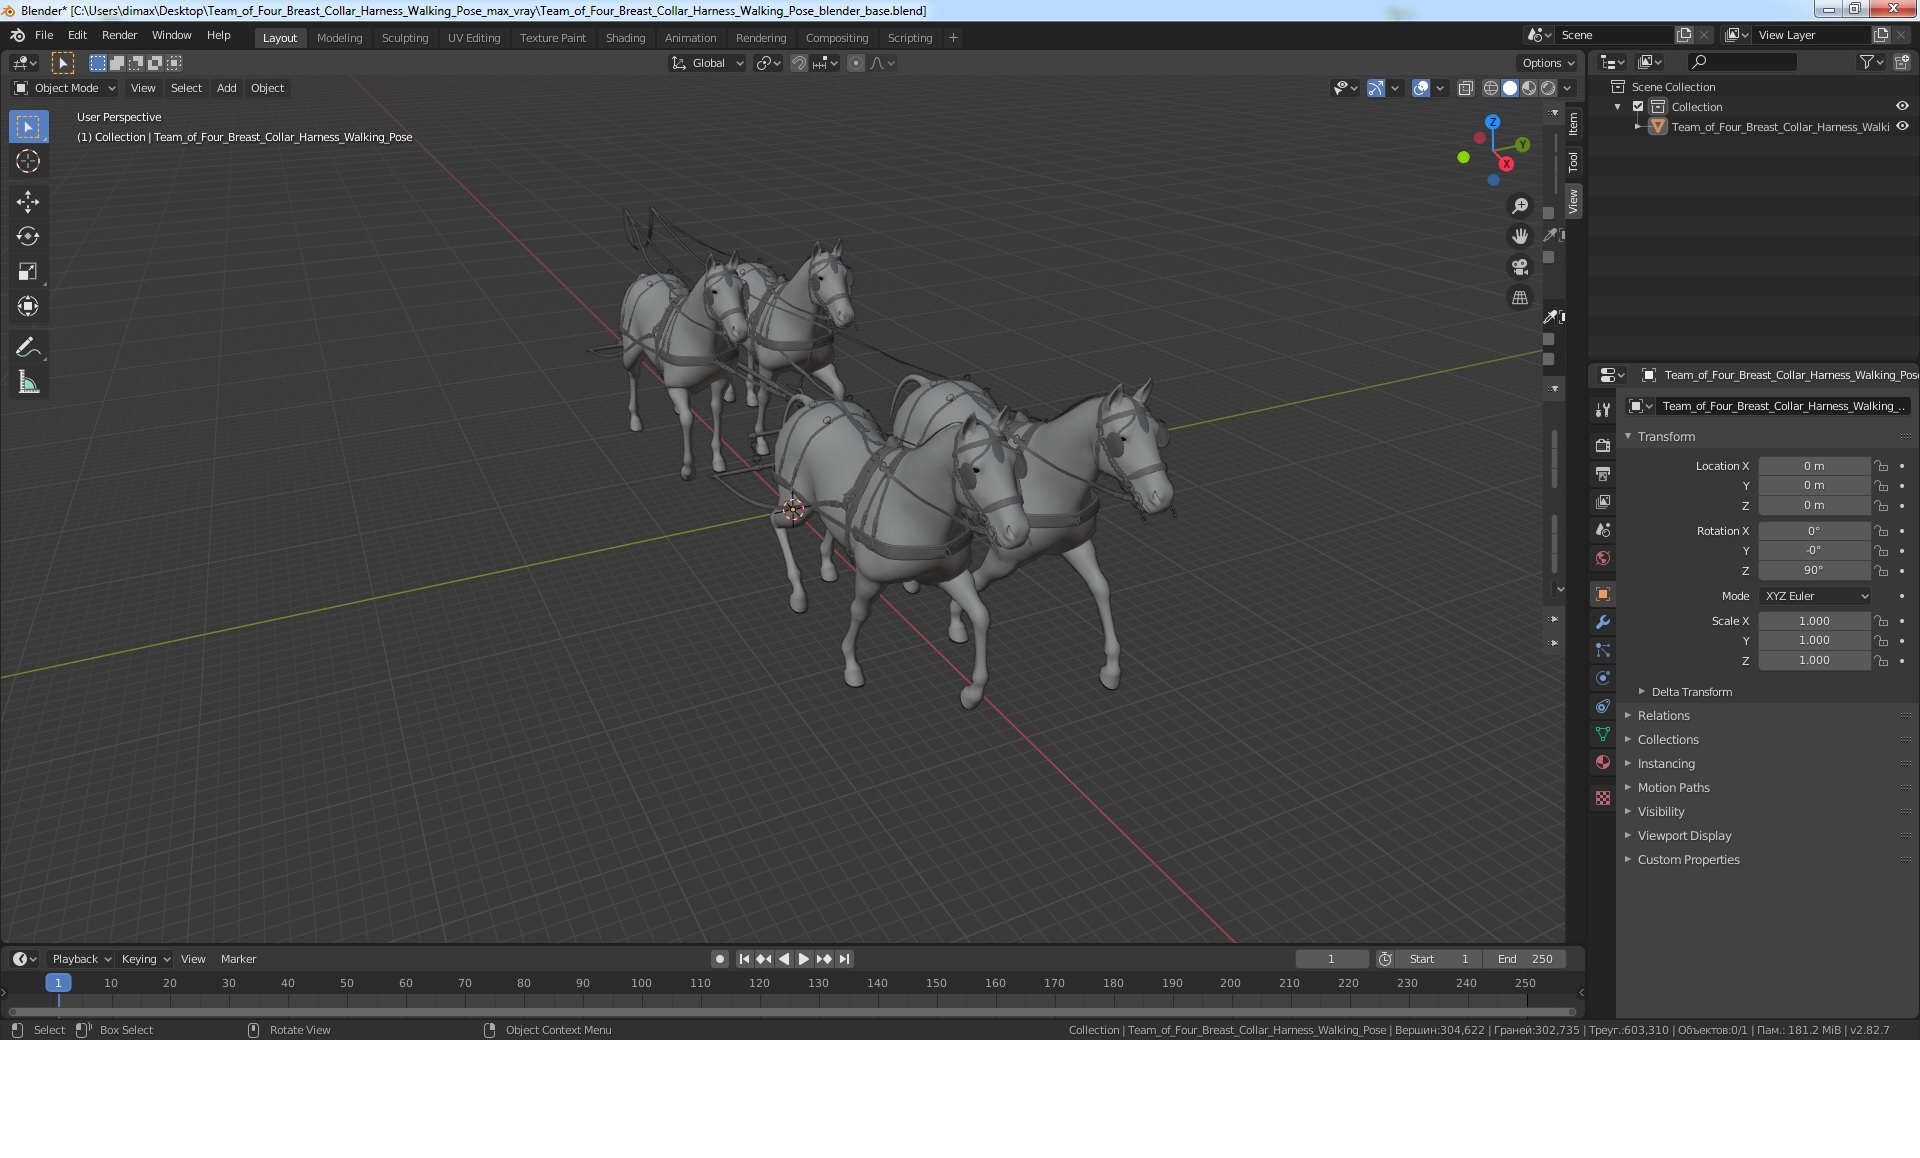This screenshot has height=1158, width=1920.
Task: Switch to the Modeling workspace tab
Action: tap(339, 38)
